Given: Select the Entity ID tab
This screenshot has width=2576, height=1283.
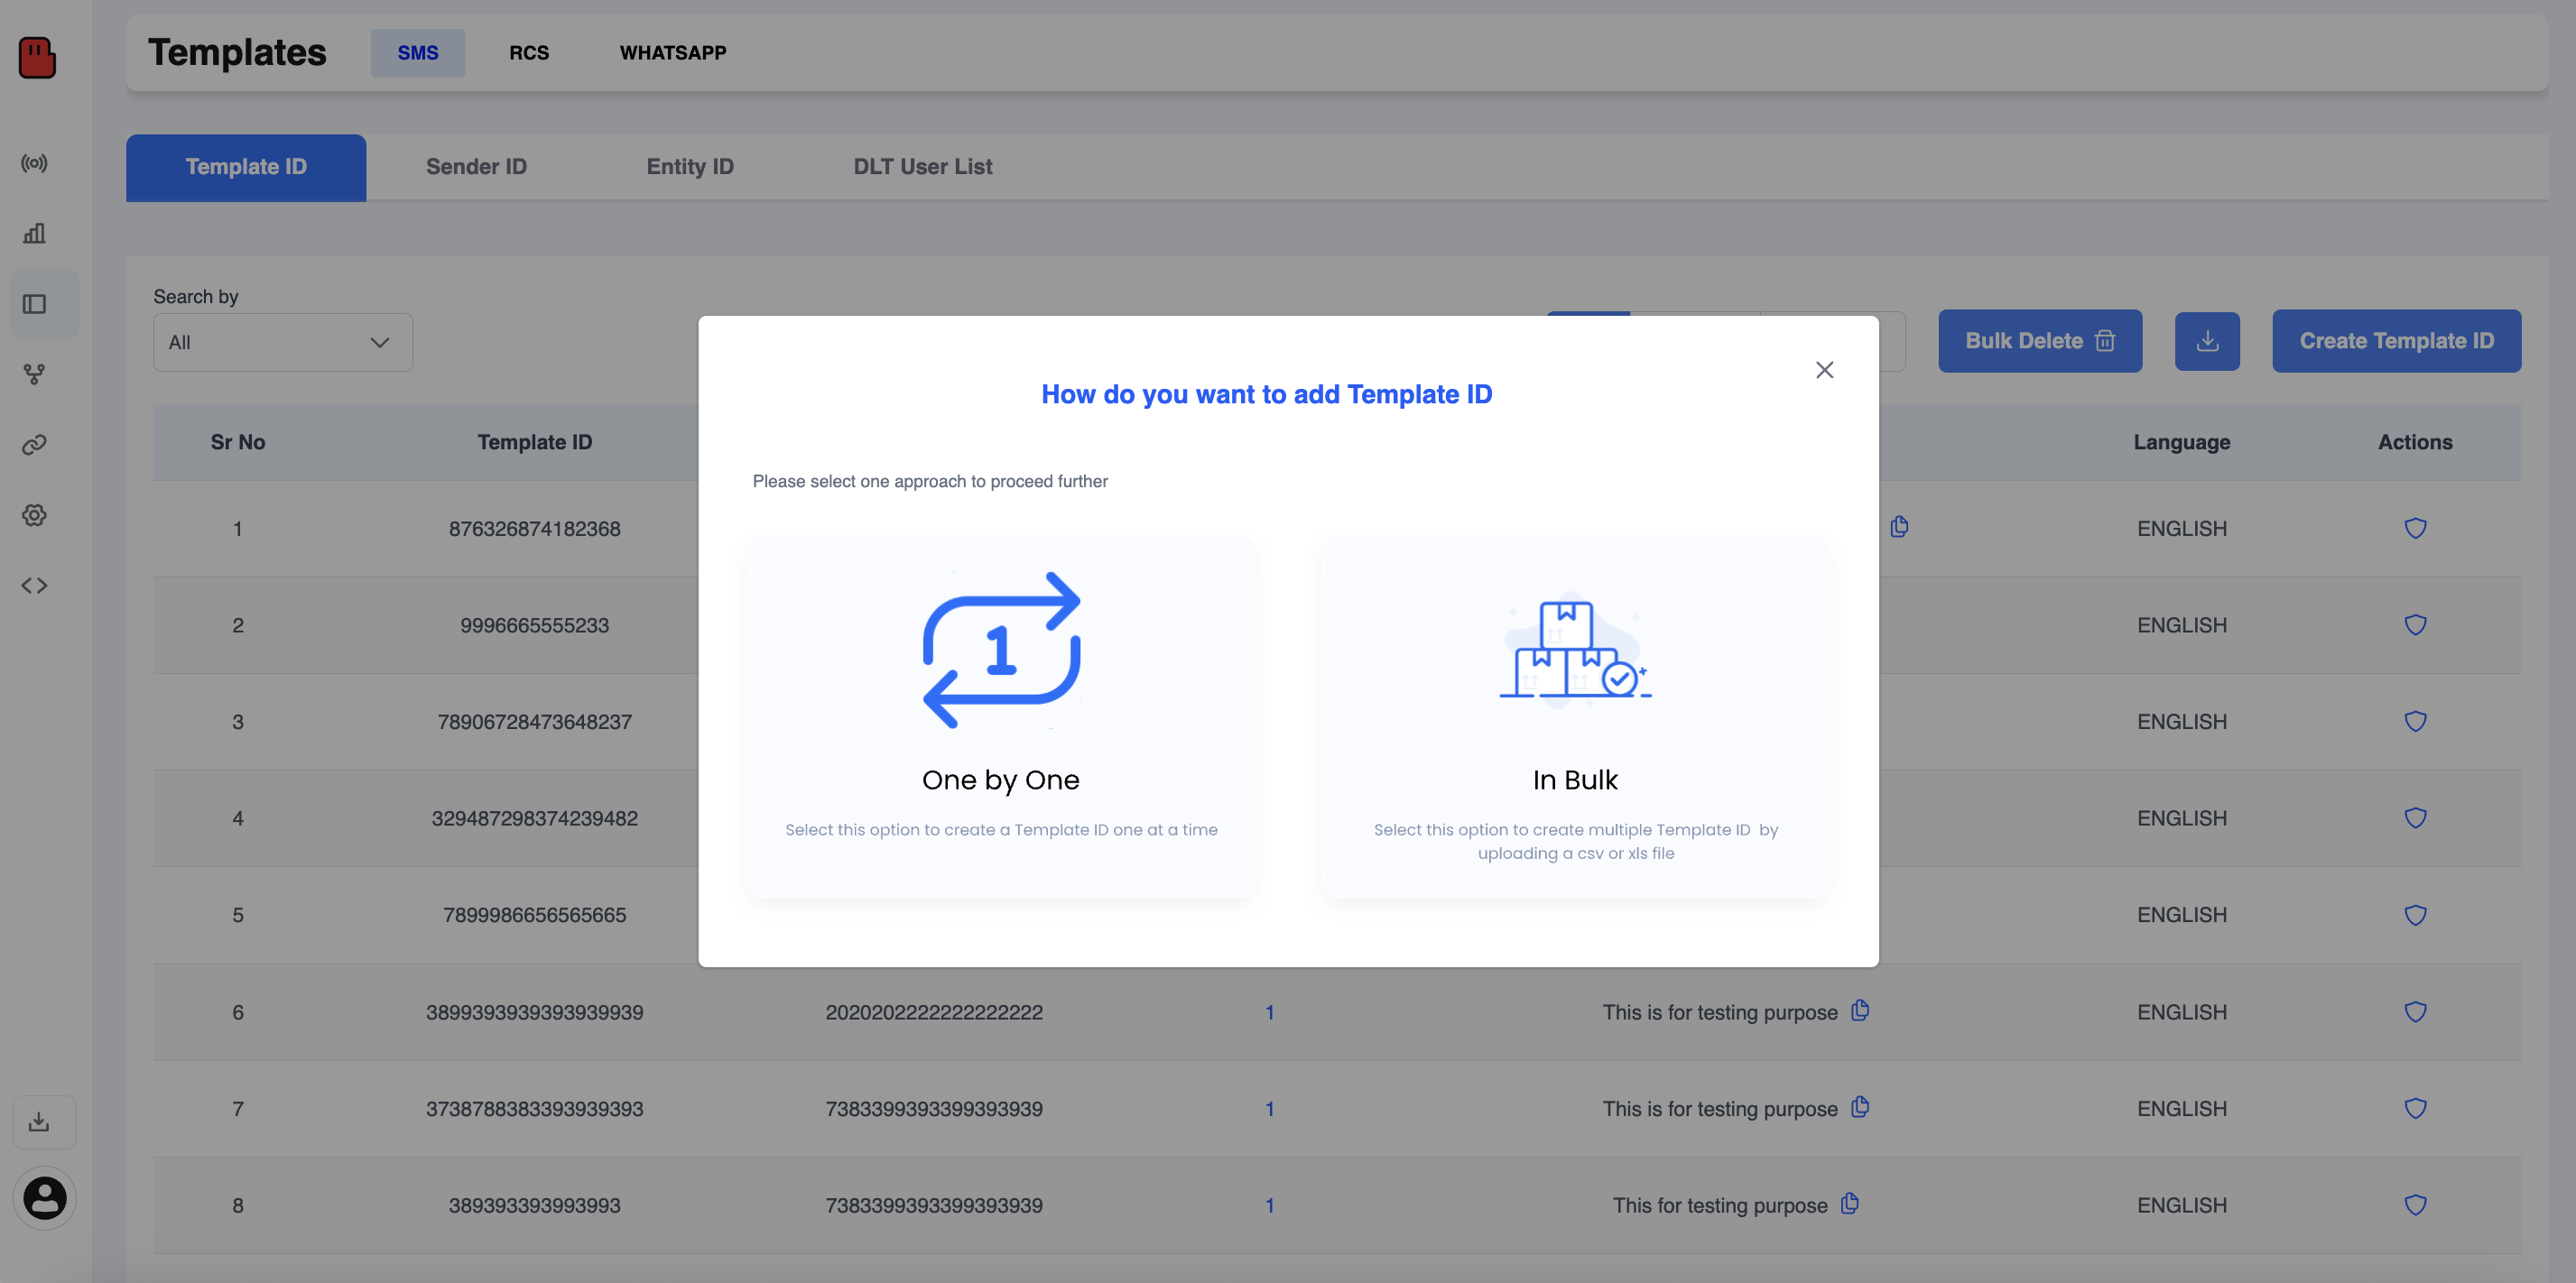Looking at the screenshot, I should click(690, 167).
